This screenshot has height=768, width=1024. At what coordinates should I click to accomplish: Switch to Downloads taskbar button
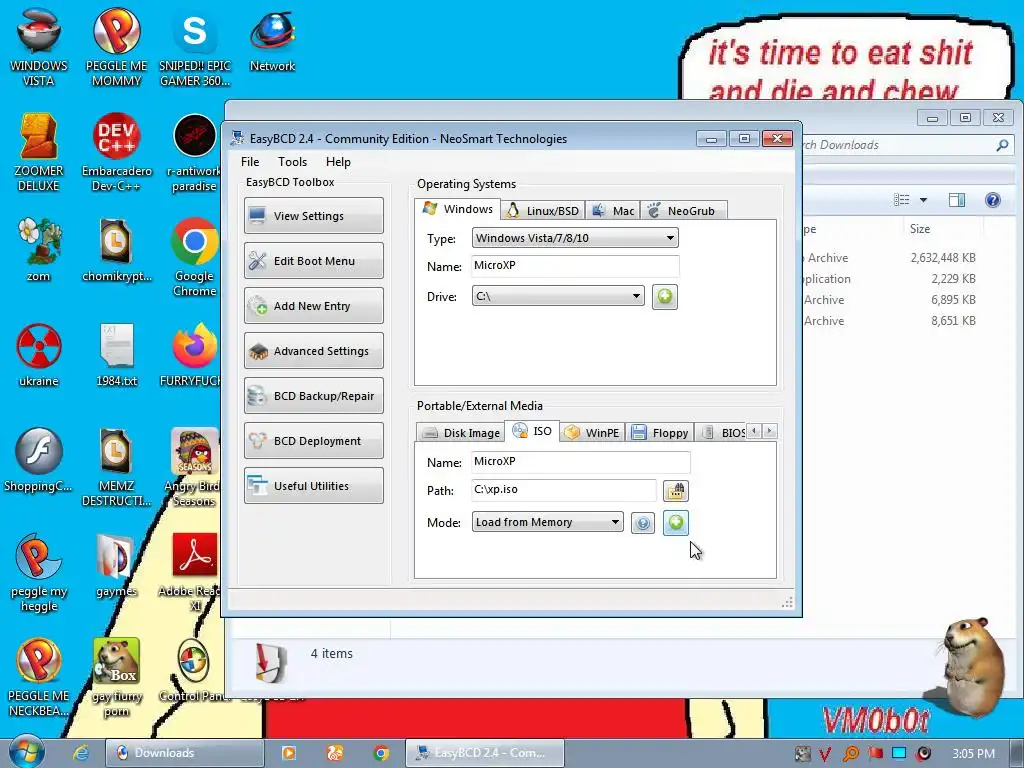pos(184,753)
